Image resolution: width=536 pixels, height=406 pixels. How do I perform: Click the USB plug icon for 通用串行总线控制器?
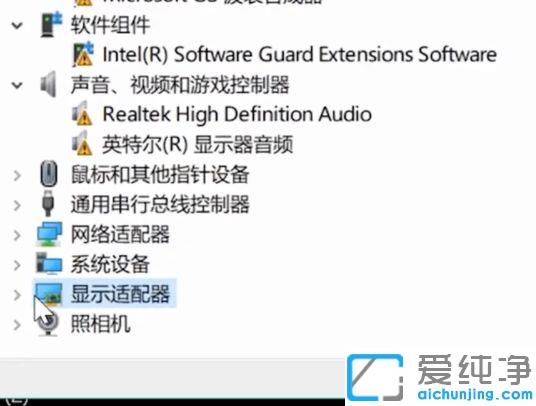(48, 204)
